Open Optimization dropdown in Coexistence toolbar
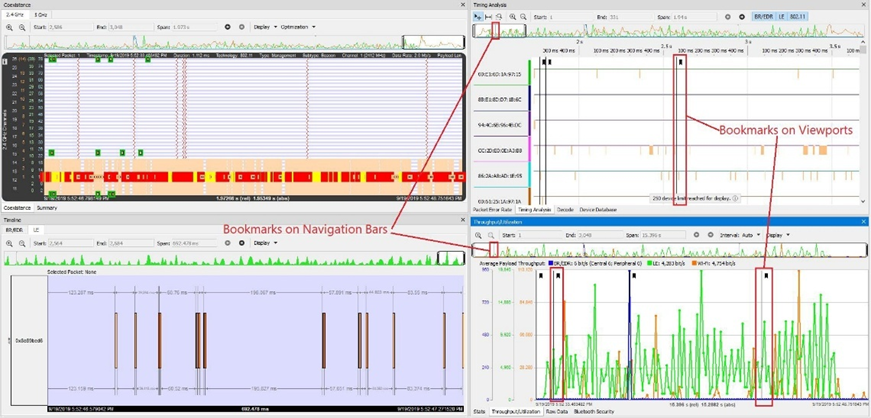Viewport: 871px width, 418px height. click(x=298, y=27)
